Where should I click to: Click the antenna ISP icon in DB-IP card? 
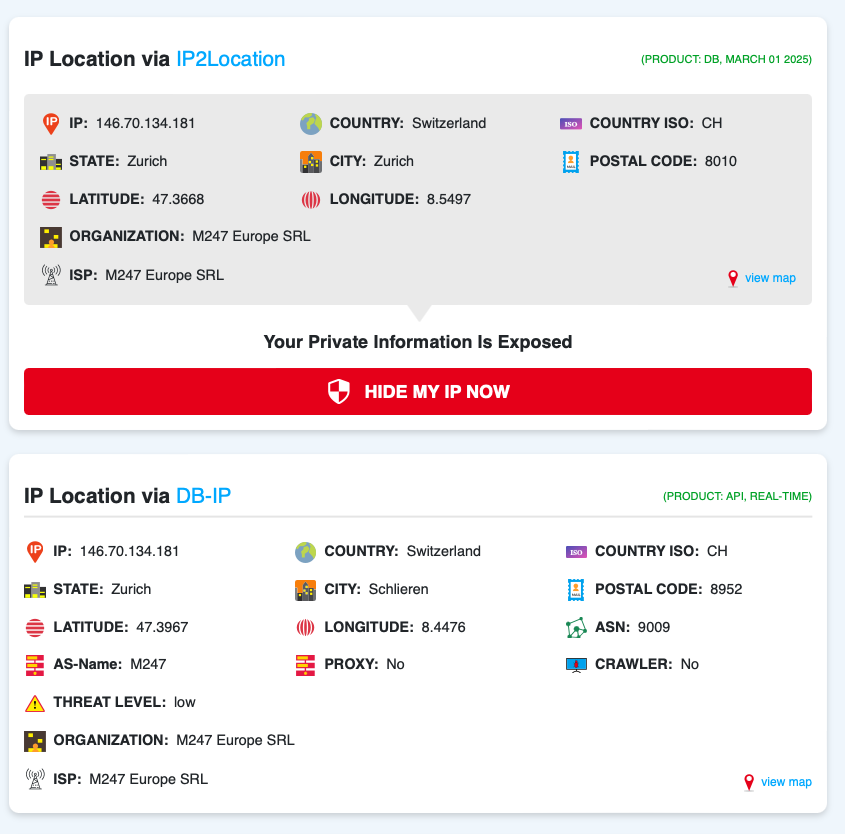pos(35,779)
